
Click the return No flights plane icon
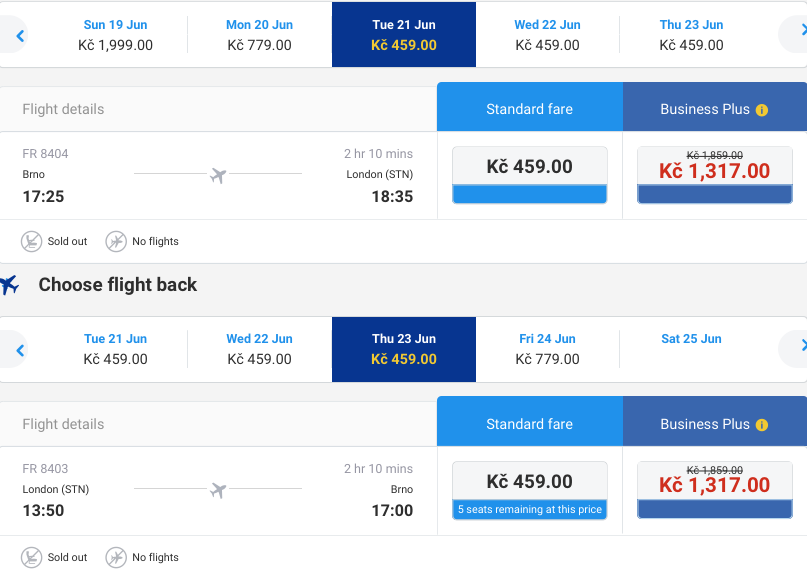point(116,557)
